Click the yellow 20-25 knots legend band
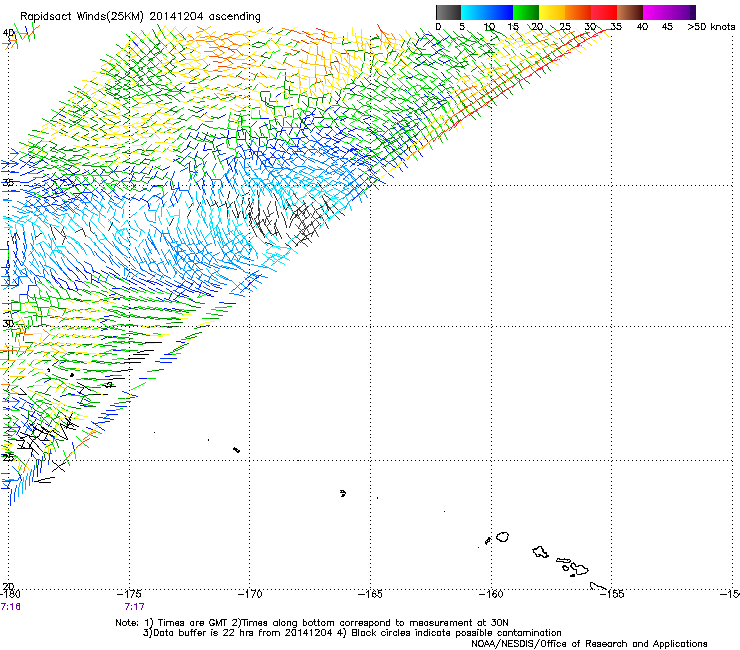The image size is (740, 650). pos(552,12)
